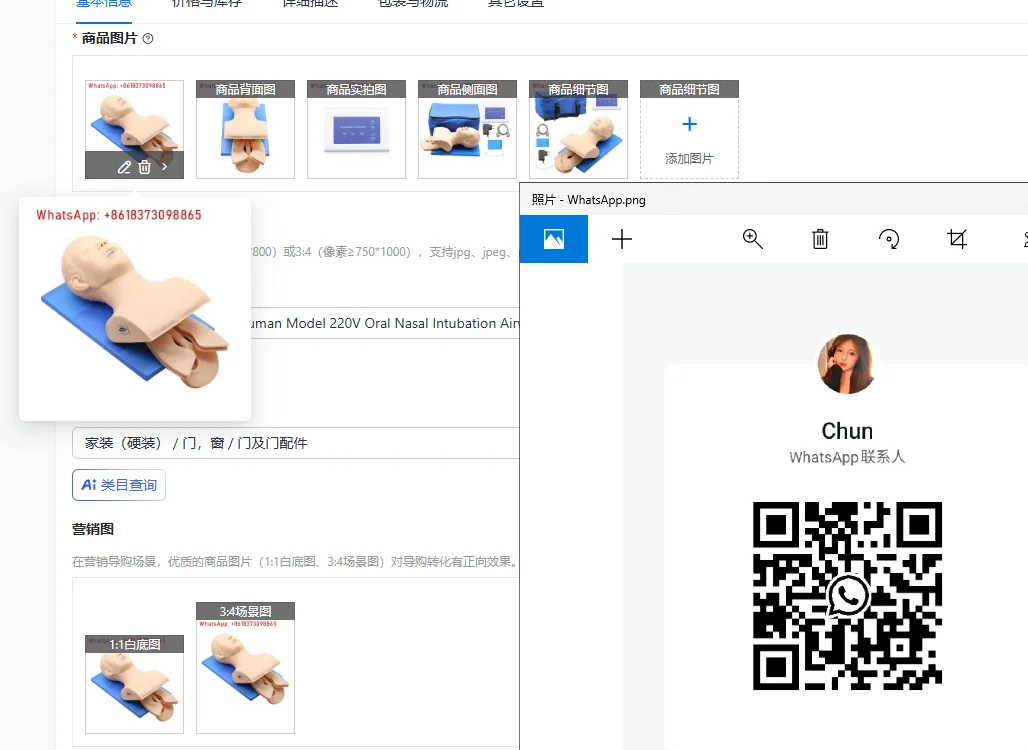The image size is (1028, 750).
Task: Click plus icon to add detail image
Action: pos(689,124)
